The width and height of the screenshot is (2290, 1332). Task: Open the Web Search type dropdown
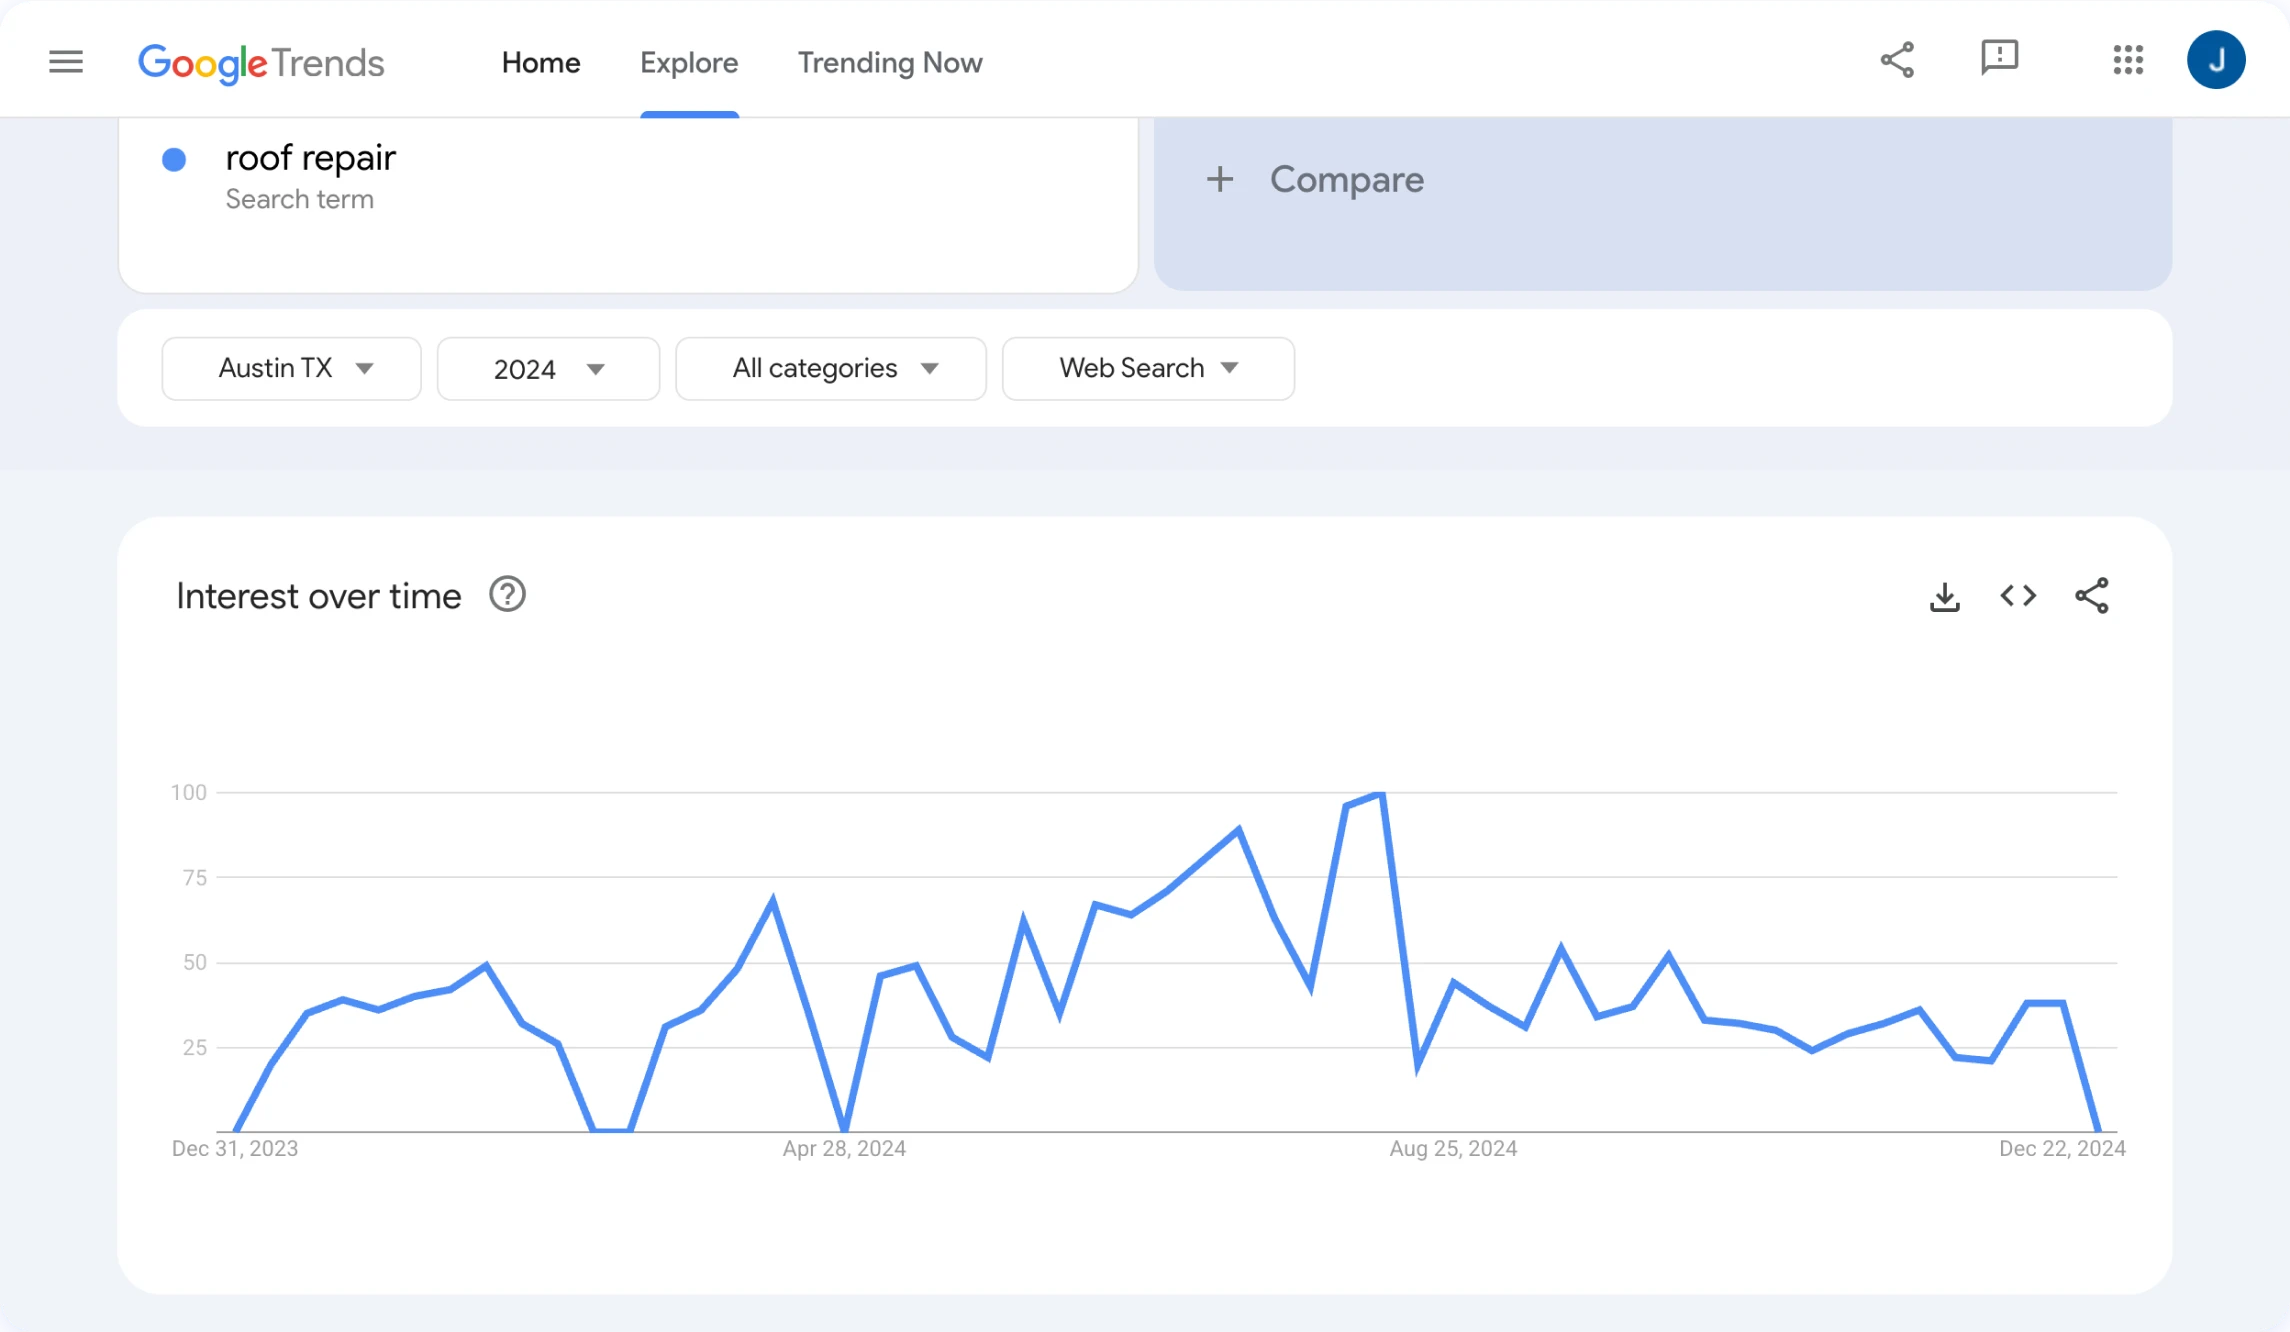[x=1147, y=369]
